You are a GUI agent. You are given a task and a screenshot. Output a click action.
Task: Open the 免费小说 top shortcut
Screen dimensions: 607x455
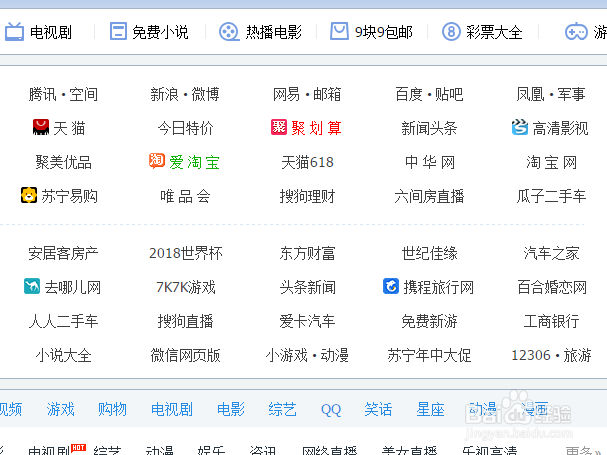click(160, 32)
